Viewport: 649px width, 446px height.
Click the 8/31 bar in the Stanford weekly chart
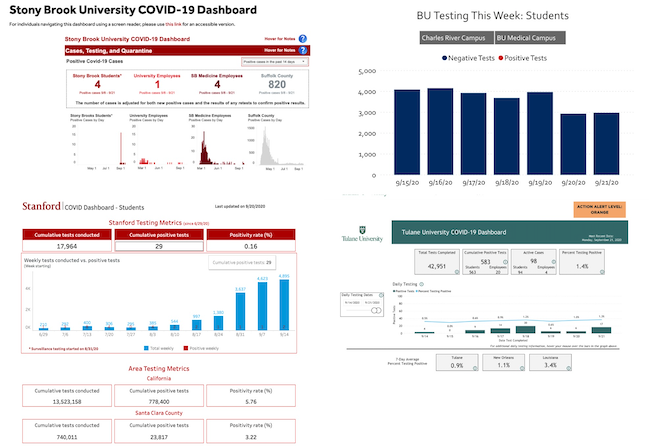(240, 311)
